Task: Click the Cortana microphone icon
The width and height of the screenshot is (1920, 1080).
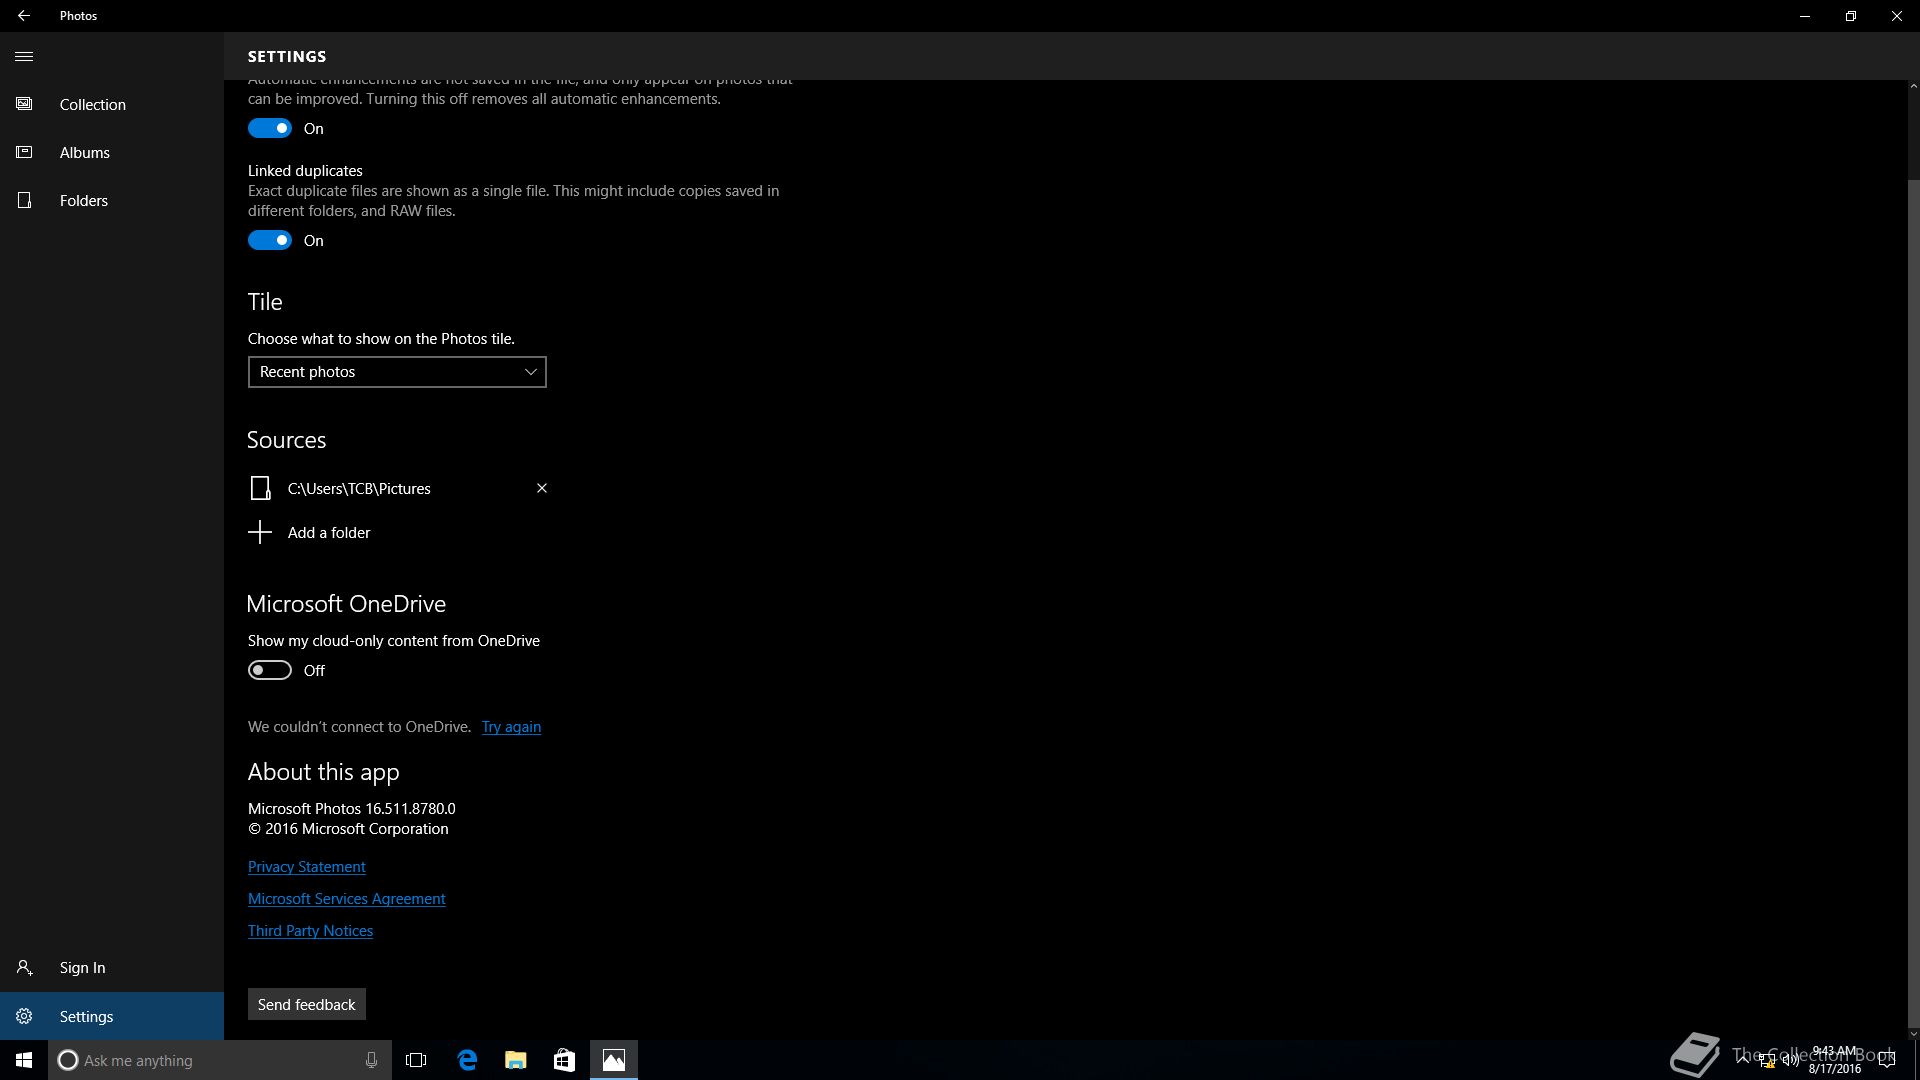Action: [x=371, y=1060]
